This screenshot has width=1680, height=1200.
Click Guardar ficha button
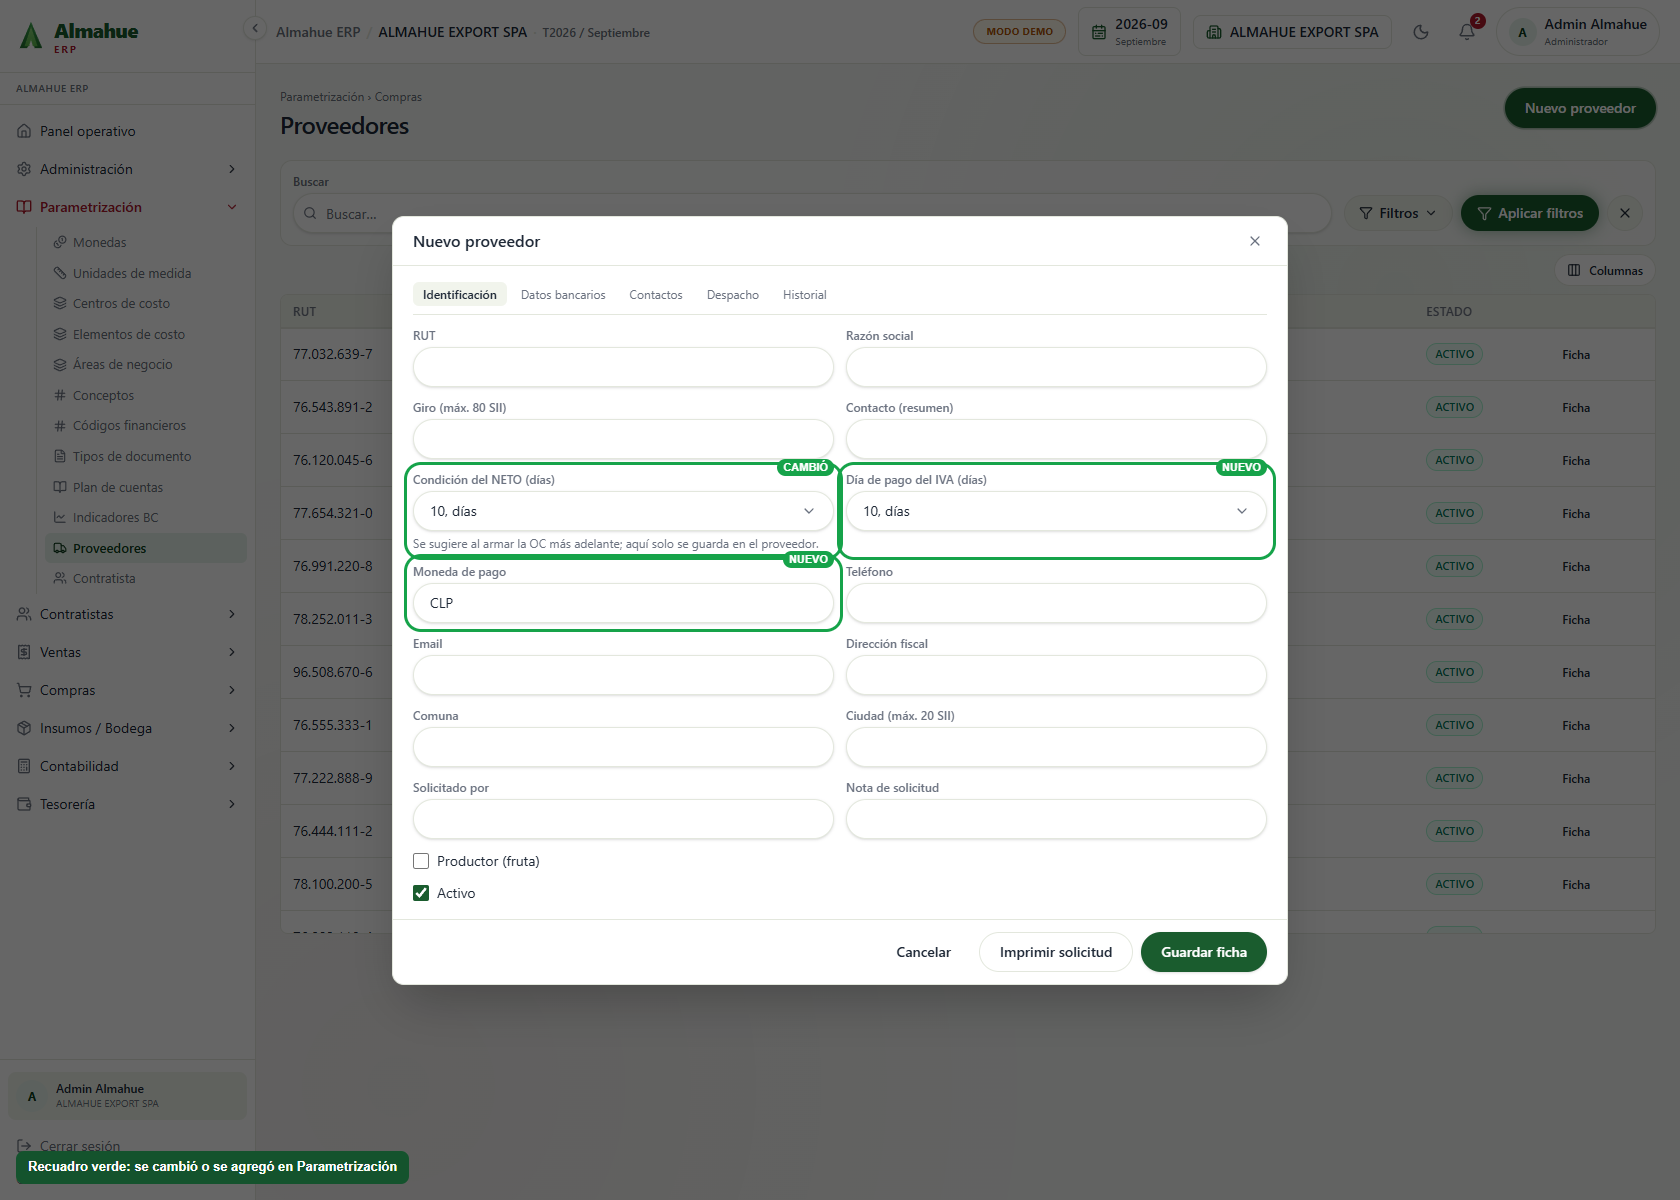[x=1204, y=952]
